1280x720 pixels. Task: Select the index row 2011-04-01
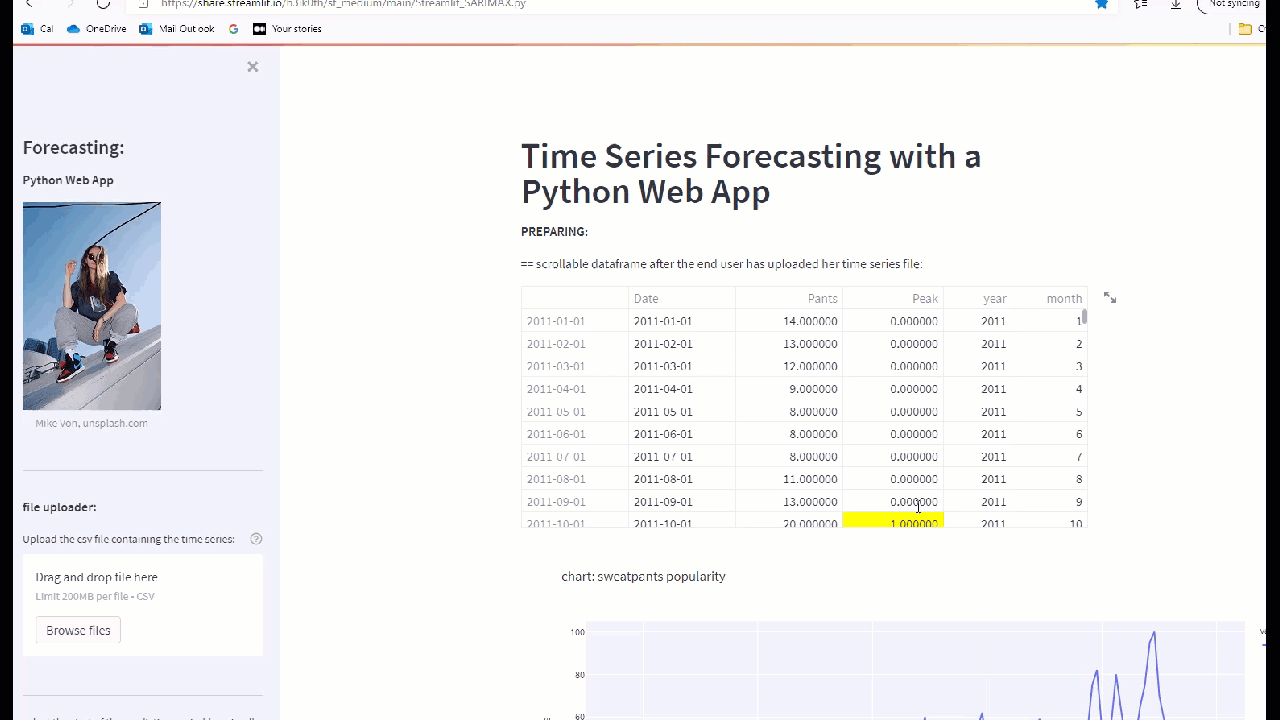click(x=575, y=389)
